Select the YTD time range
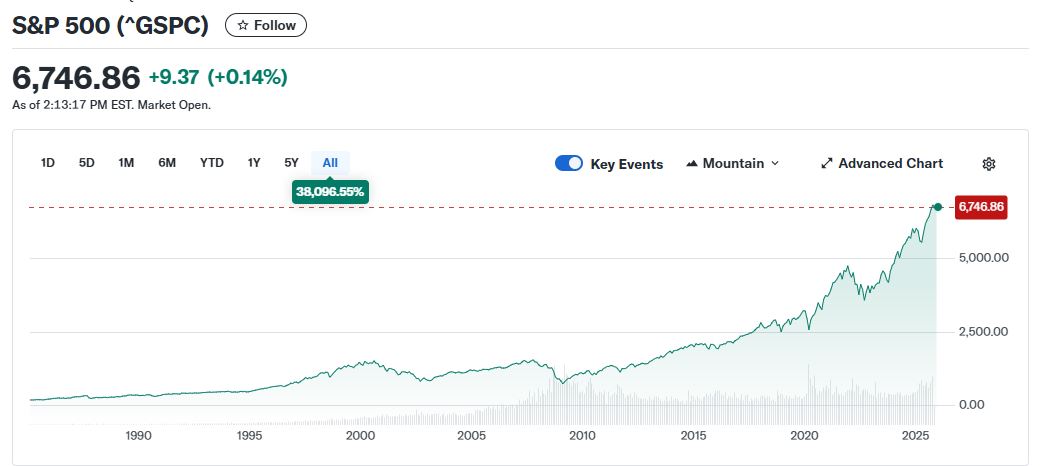 coord(212,163)
